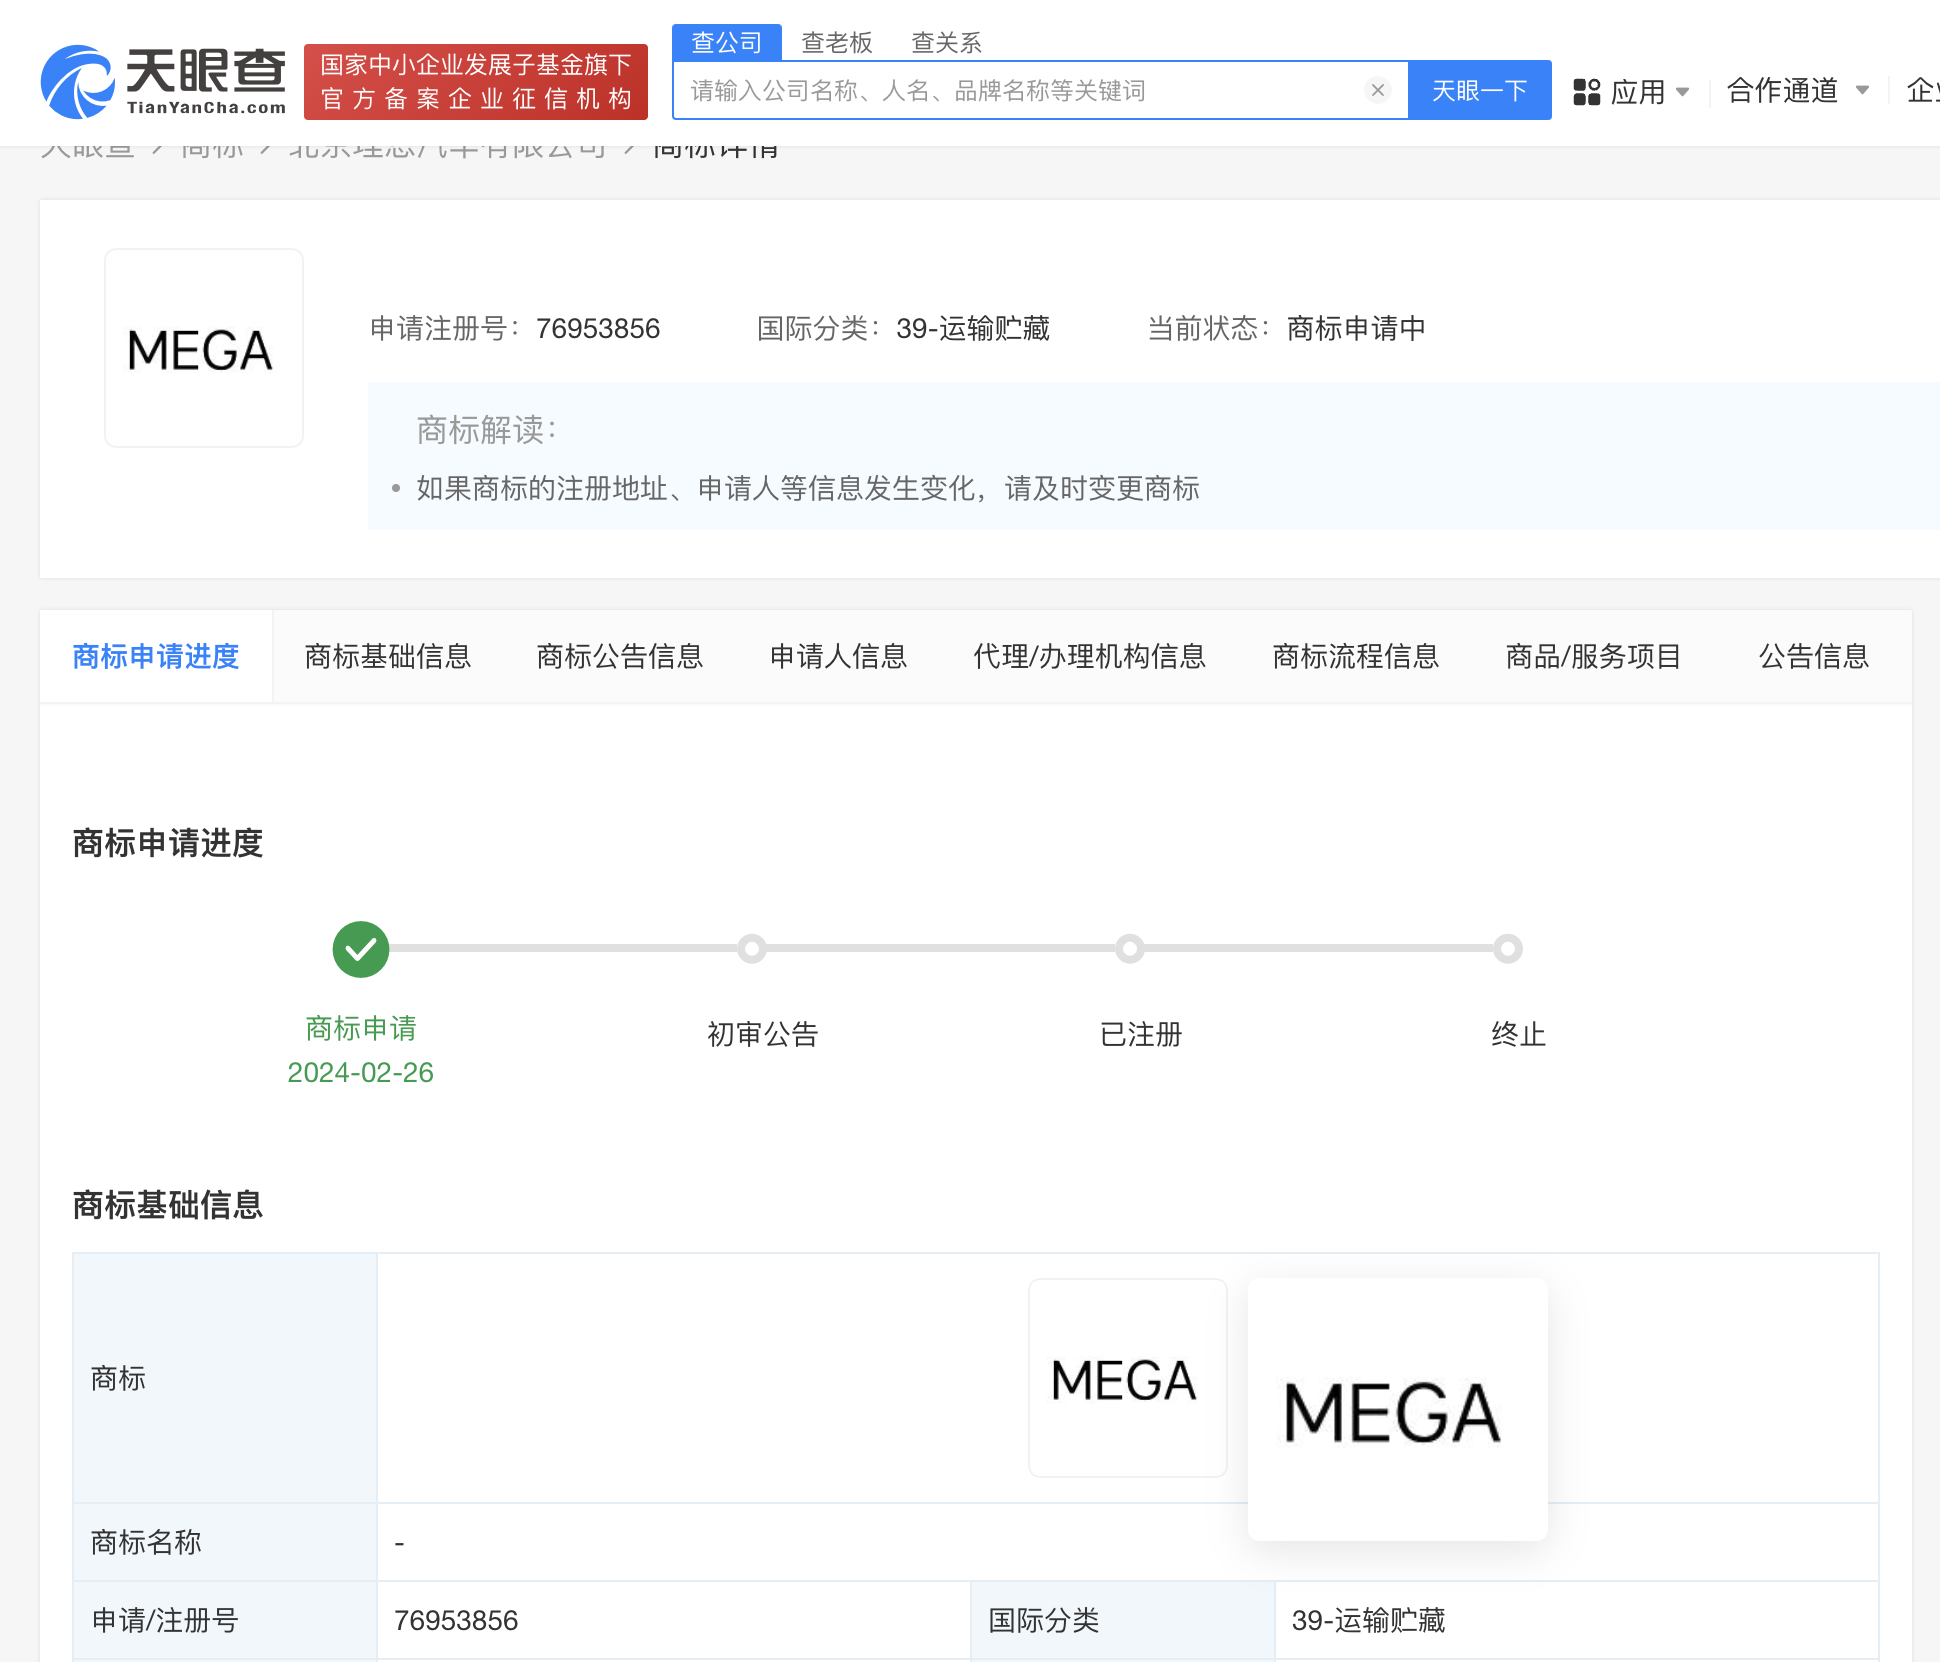Viewport: 1940px width, 1662px height.
Task: Click the red 官方备案企业征信机构 banner
Action: pos(474,81)
